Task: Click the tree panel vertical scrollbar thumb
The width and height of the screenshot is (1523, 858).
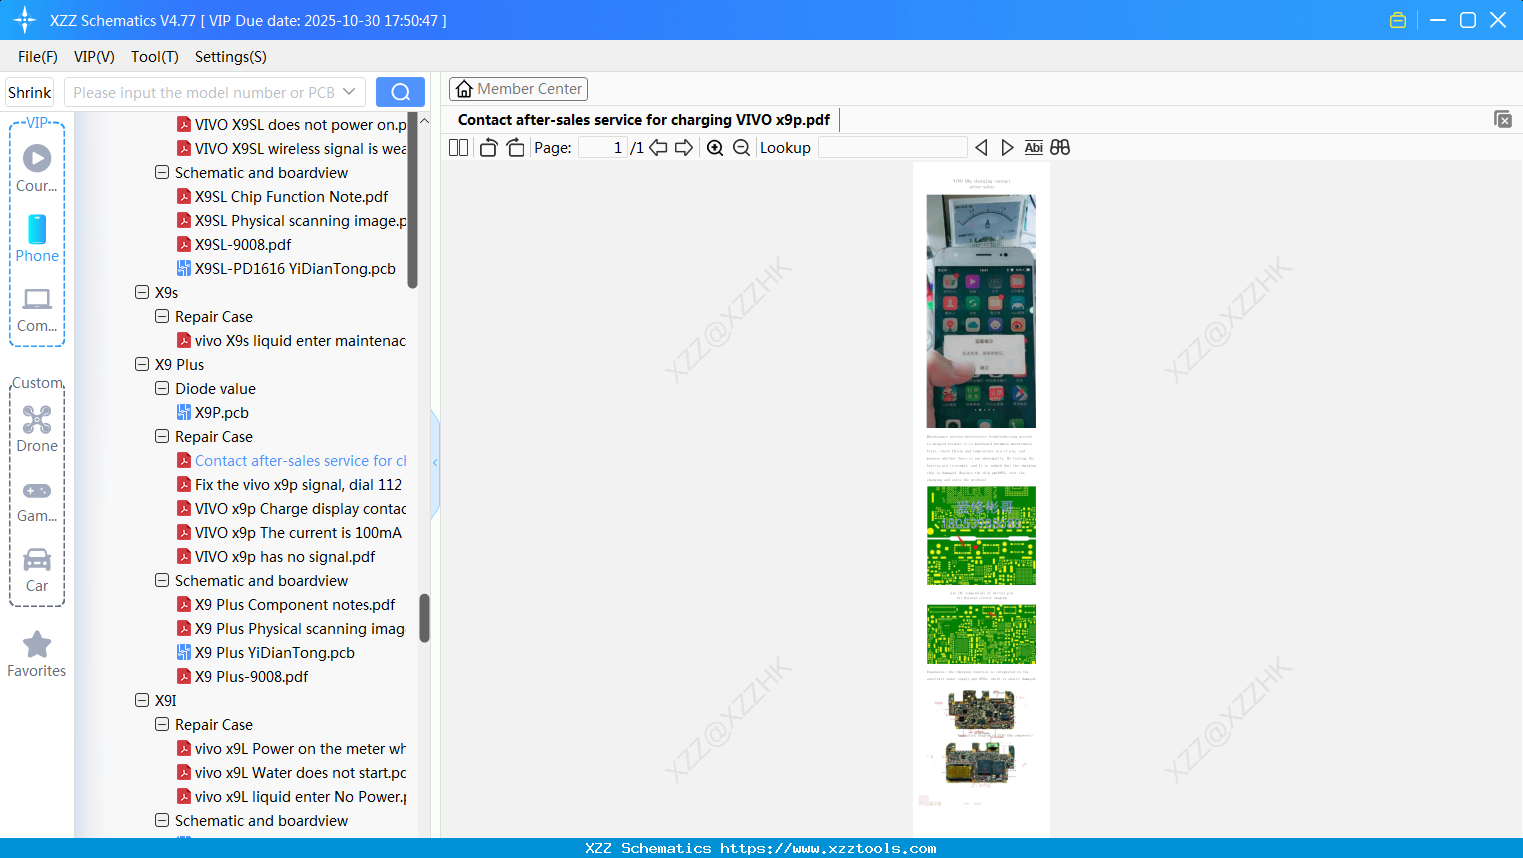Action: click(424, 618)
